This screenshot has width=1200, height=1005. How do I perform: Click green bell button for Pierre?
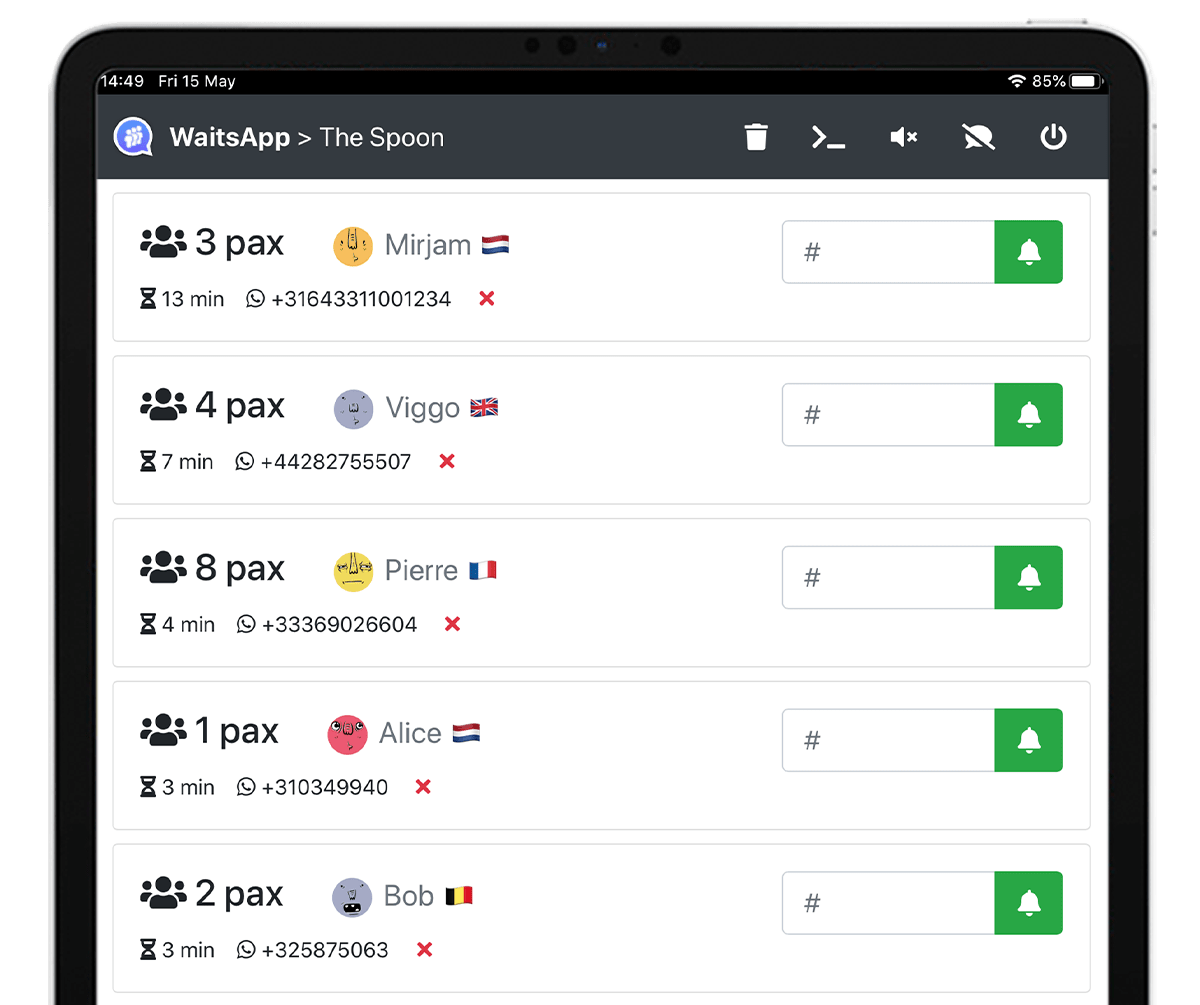[1028, 577]
